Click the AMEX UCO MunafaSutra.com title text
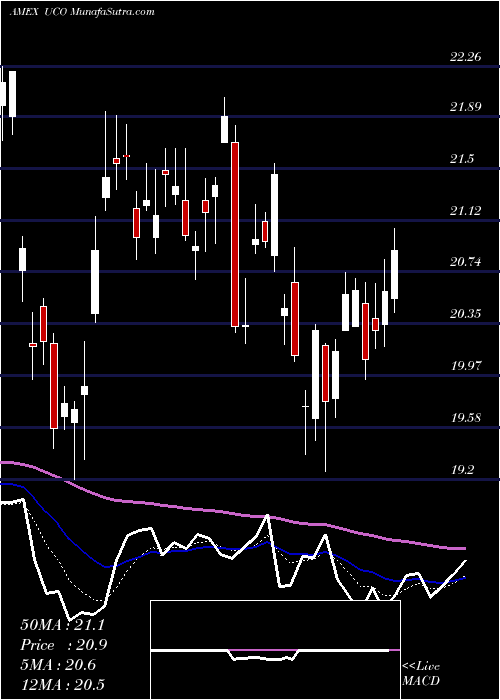The image size is (500, 700). 82,12
